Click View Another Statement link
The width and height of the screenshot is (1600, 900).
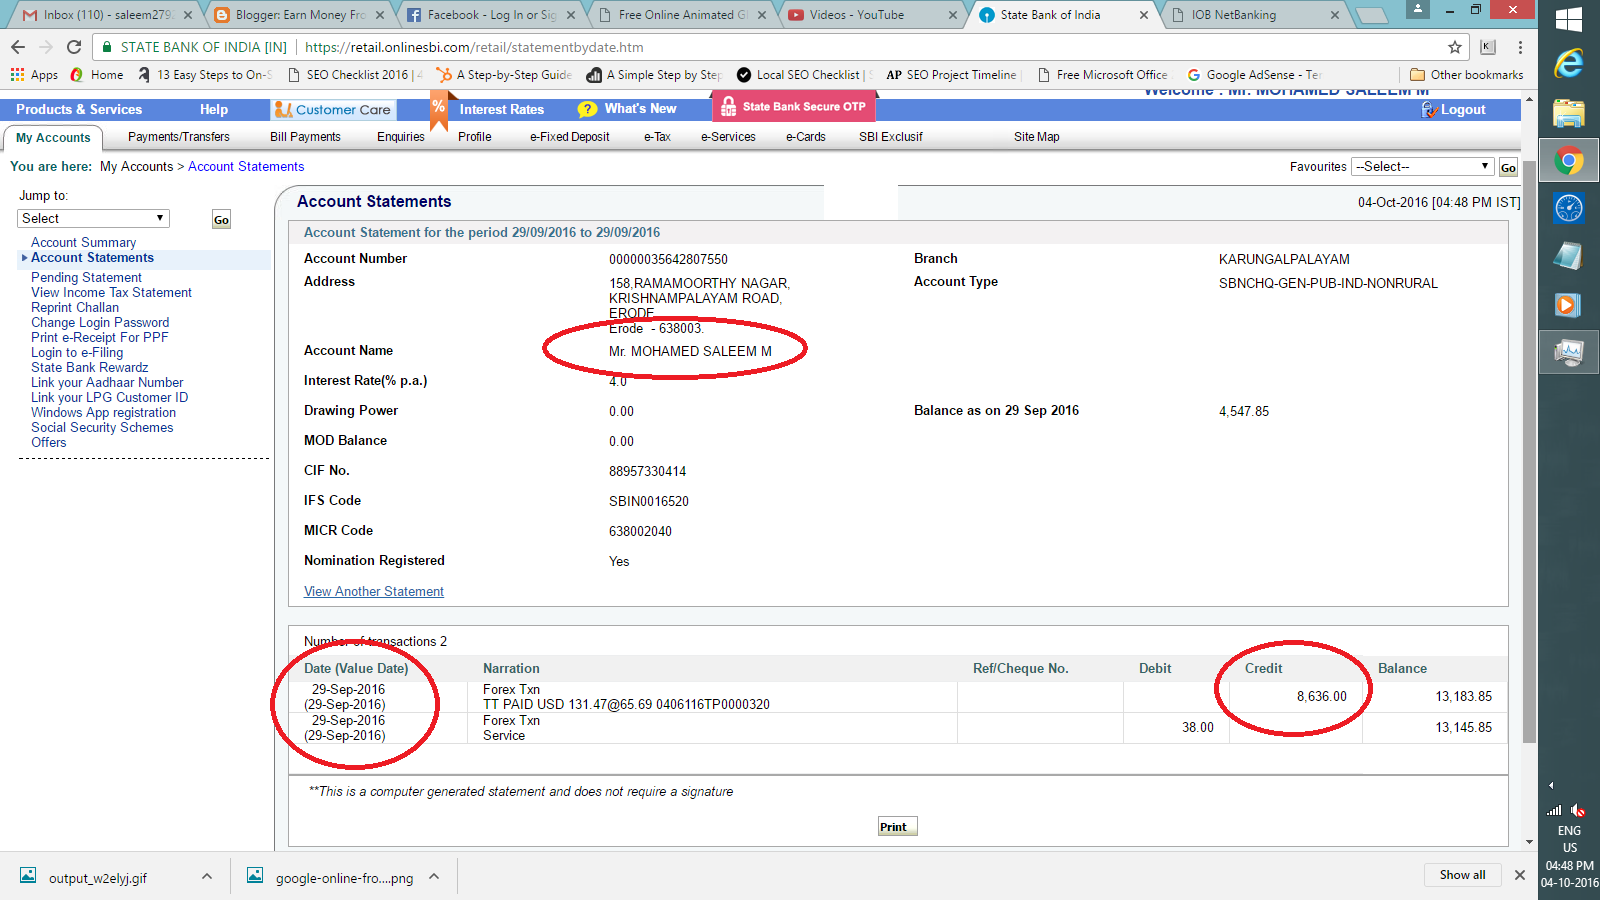tap(374, 592)
